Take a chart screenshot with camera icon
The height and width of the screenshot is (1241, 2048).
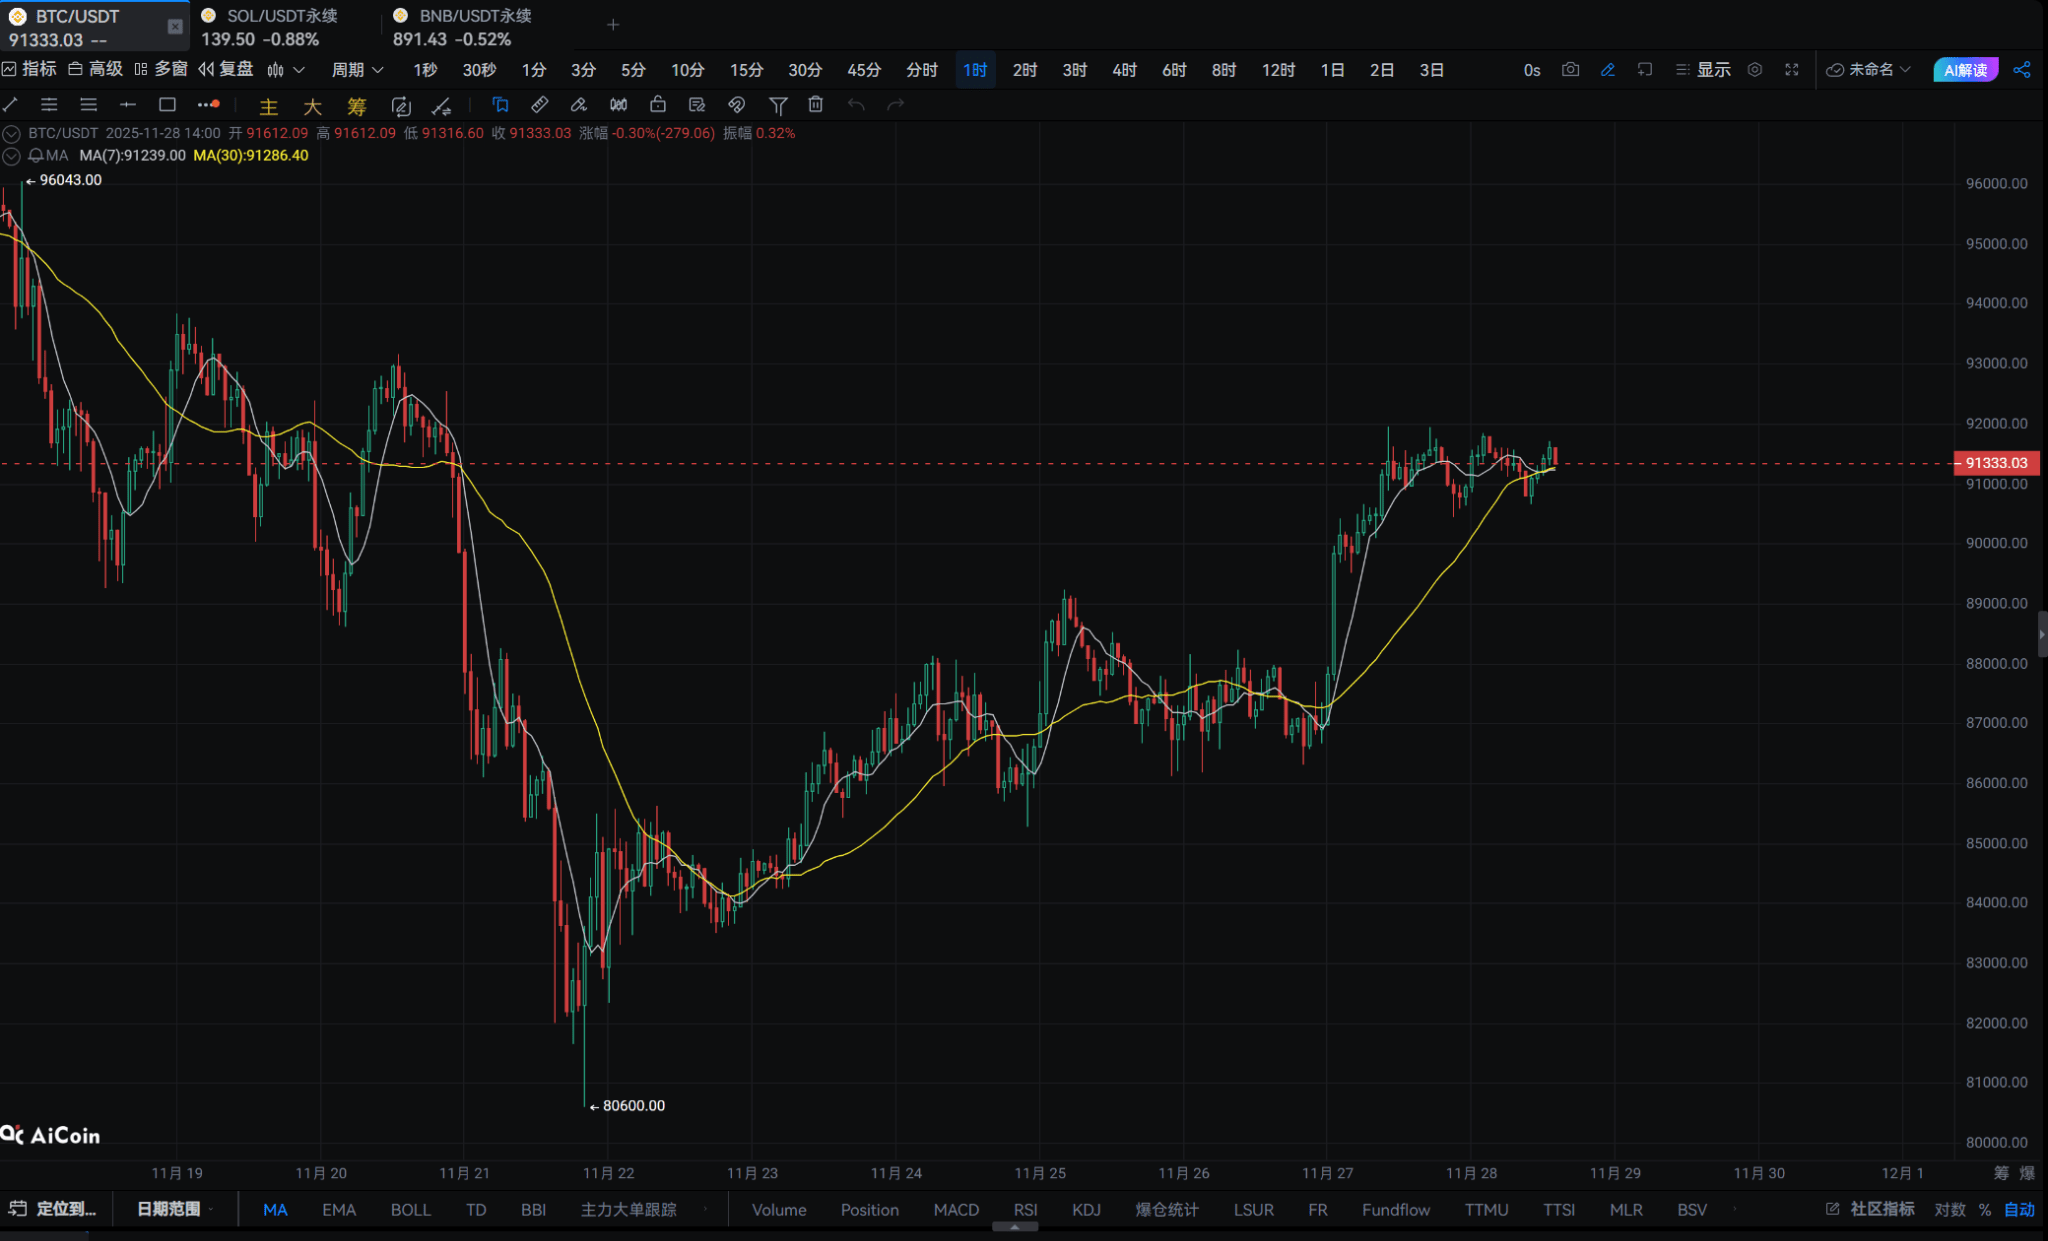pos(1570,70)
